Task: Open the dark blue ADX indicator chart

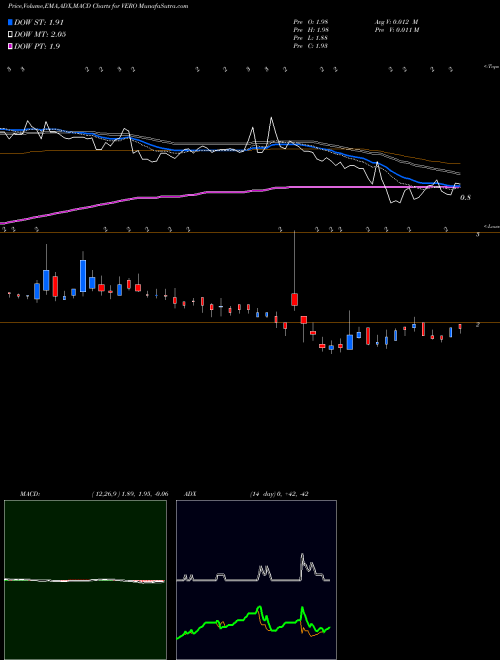Action: tap(256, 580)
